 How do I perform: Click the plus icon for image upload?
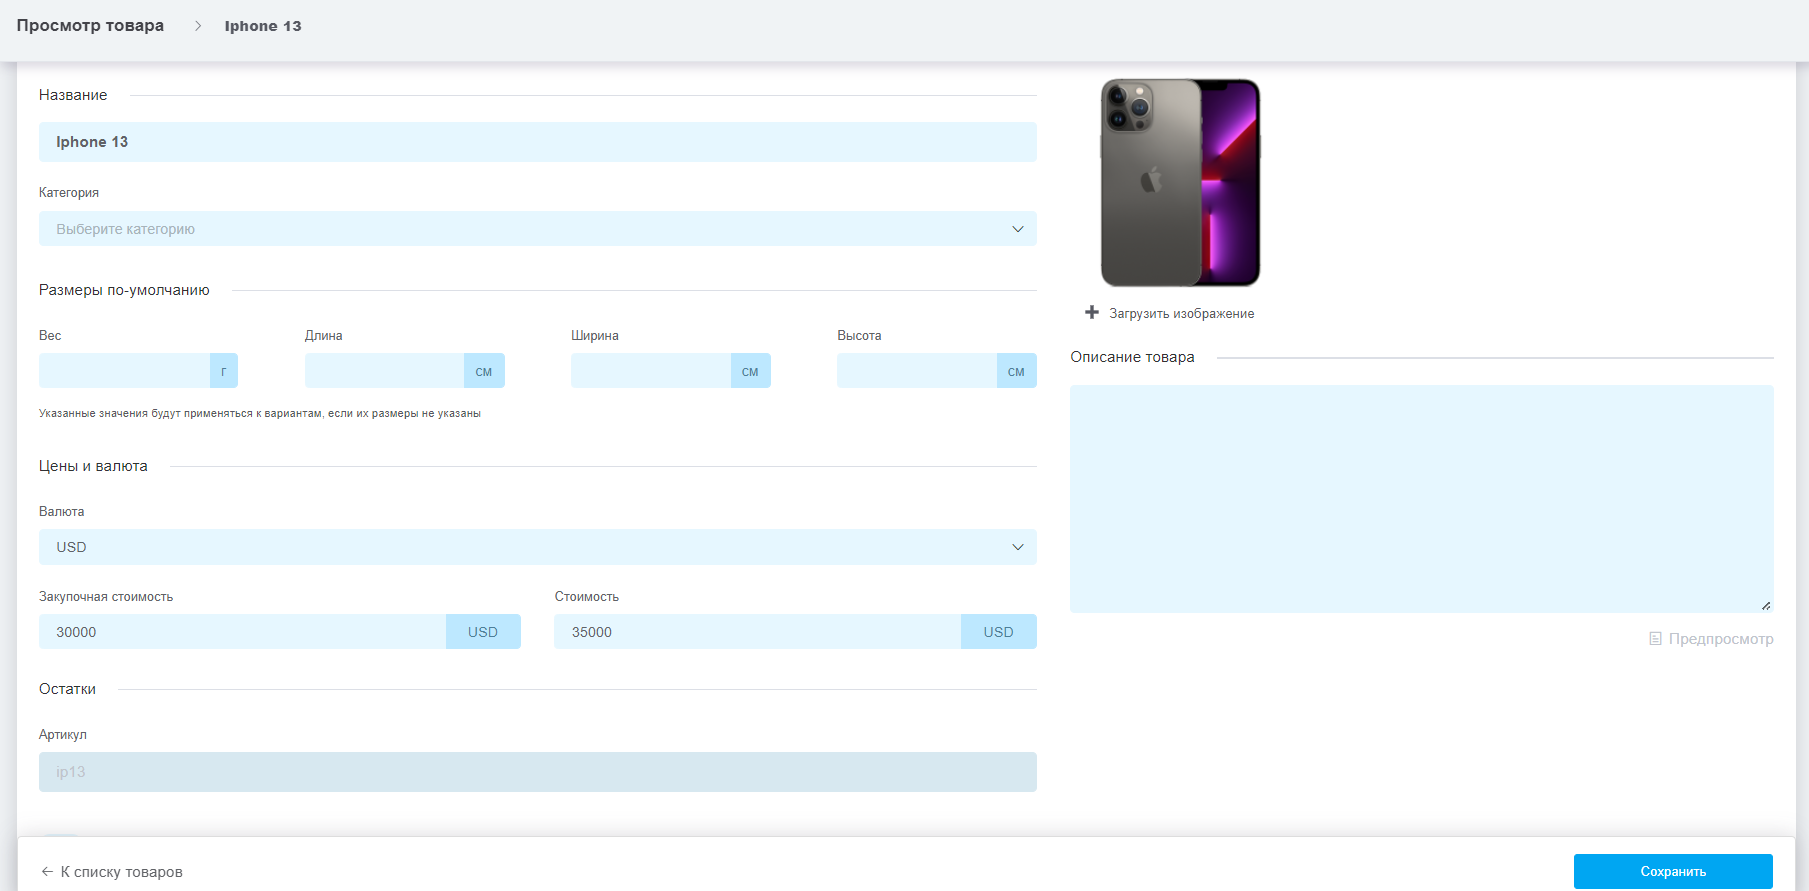coord(1092,313)
